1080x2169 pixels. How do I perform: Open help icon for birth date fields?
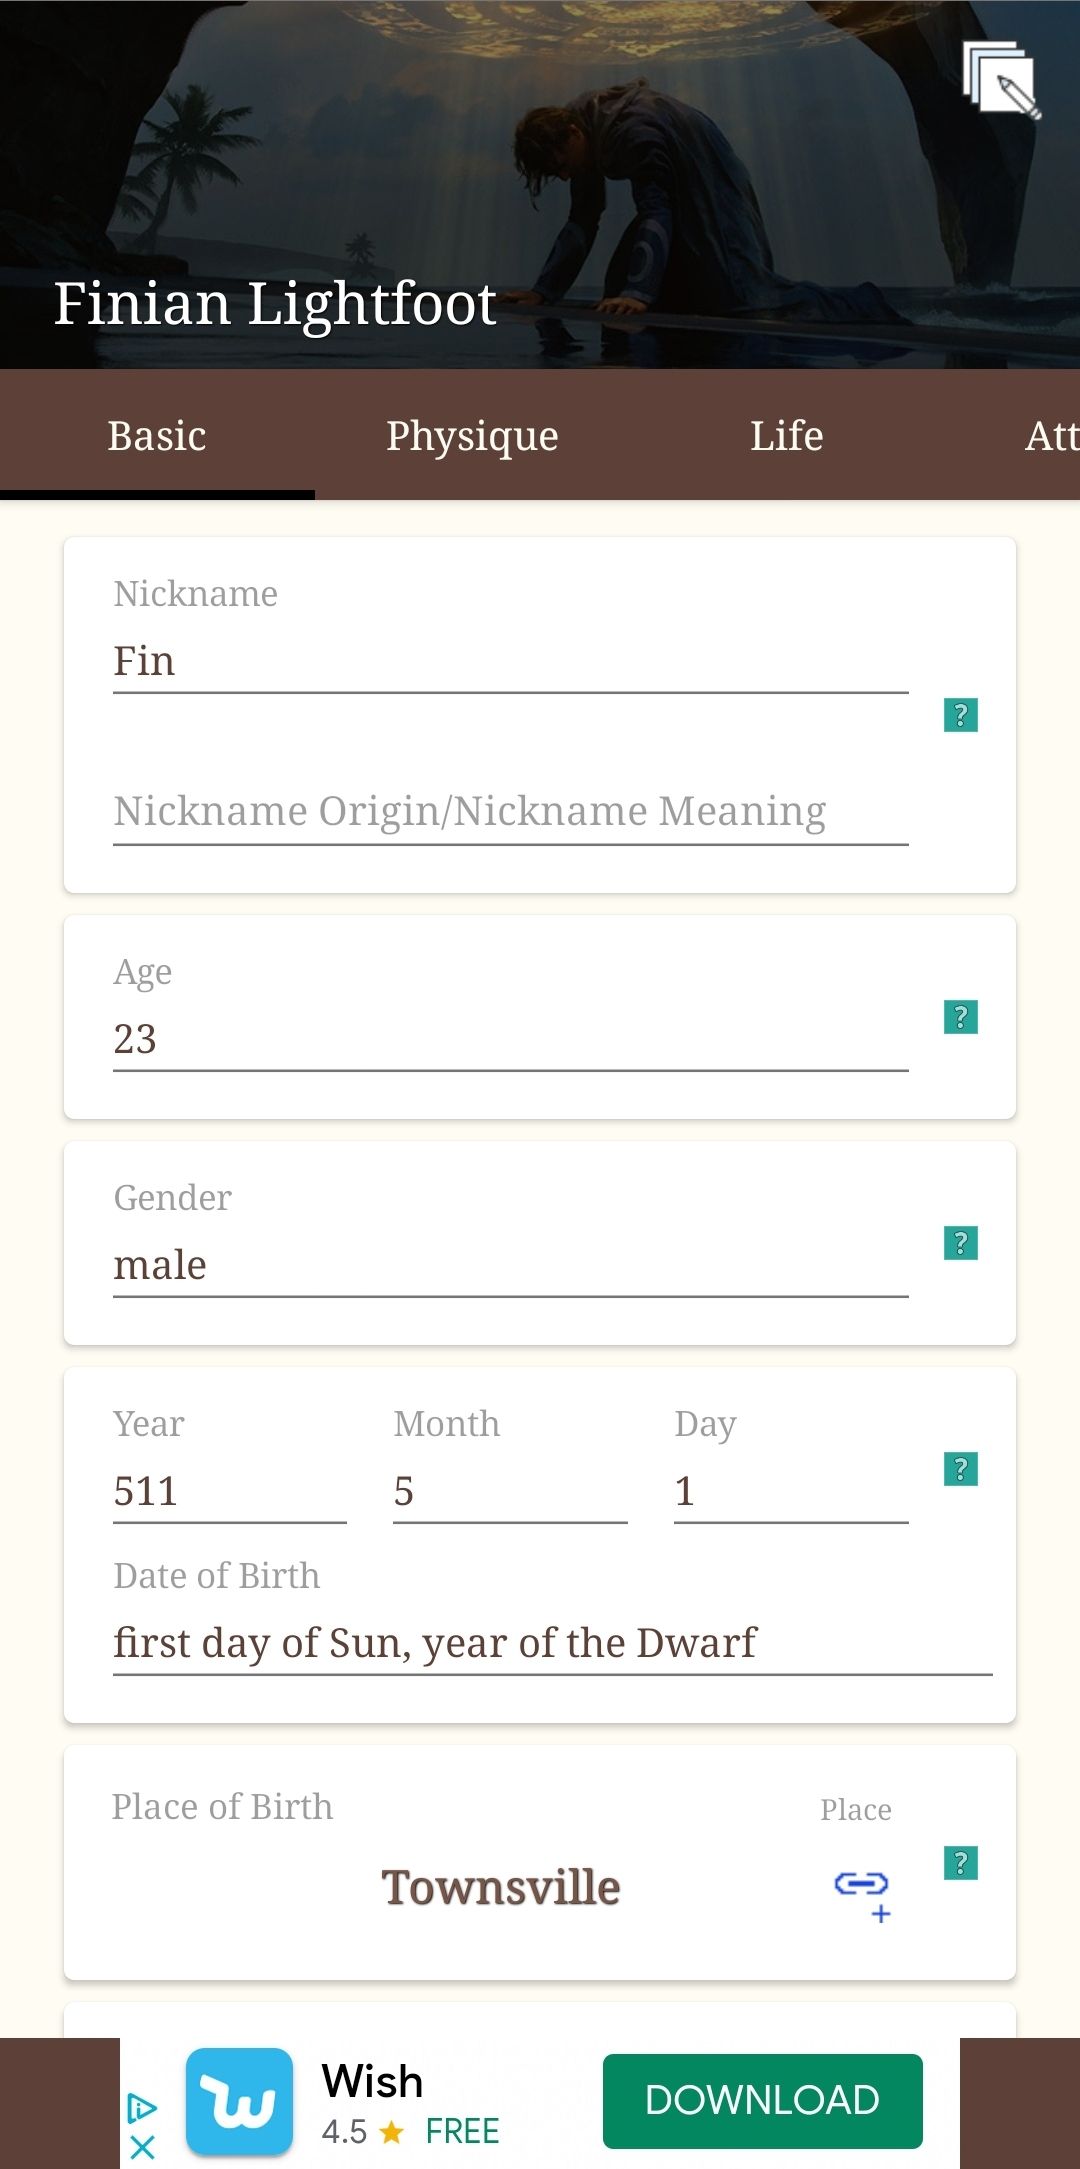point(960,1469)
